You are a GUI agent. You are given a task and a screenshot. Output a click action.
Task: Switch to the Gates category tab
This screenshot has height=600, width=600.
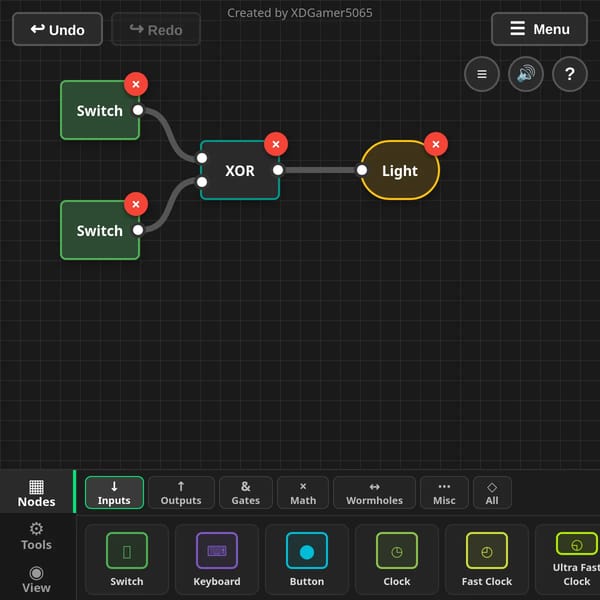click(x=246, y=493)
